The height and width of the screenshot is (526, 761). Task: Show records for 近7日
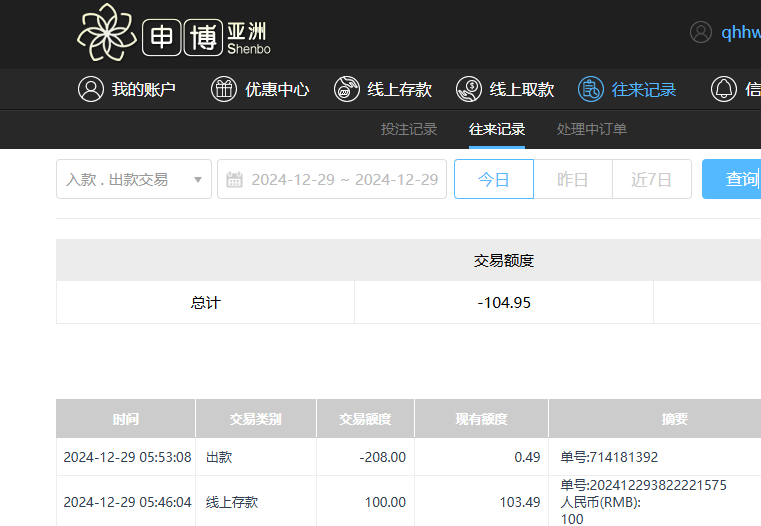point(651,179)
